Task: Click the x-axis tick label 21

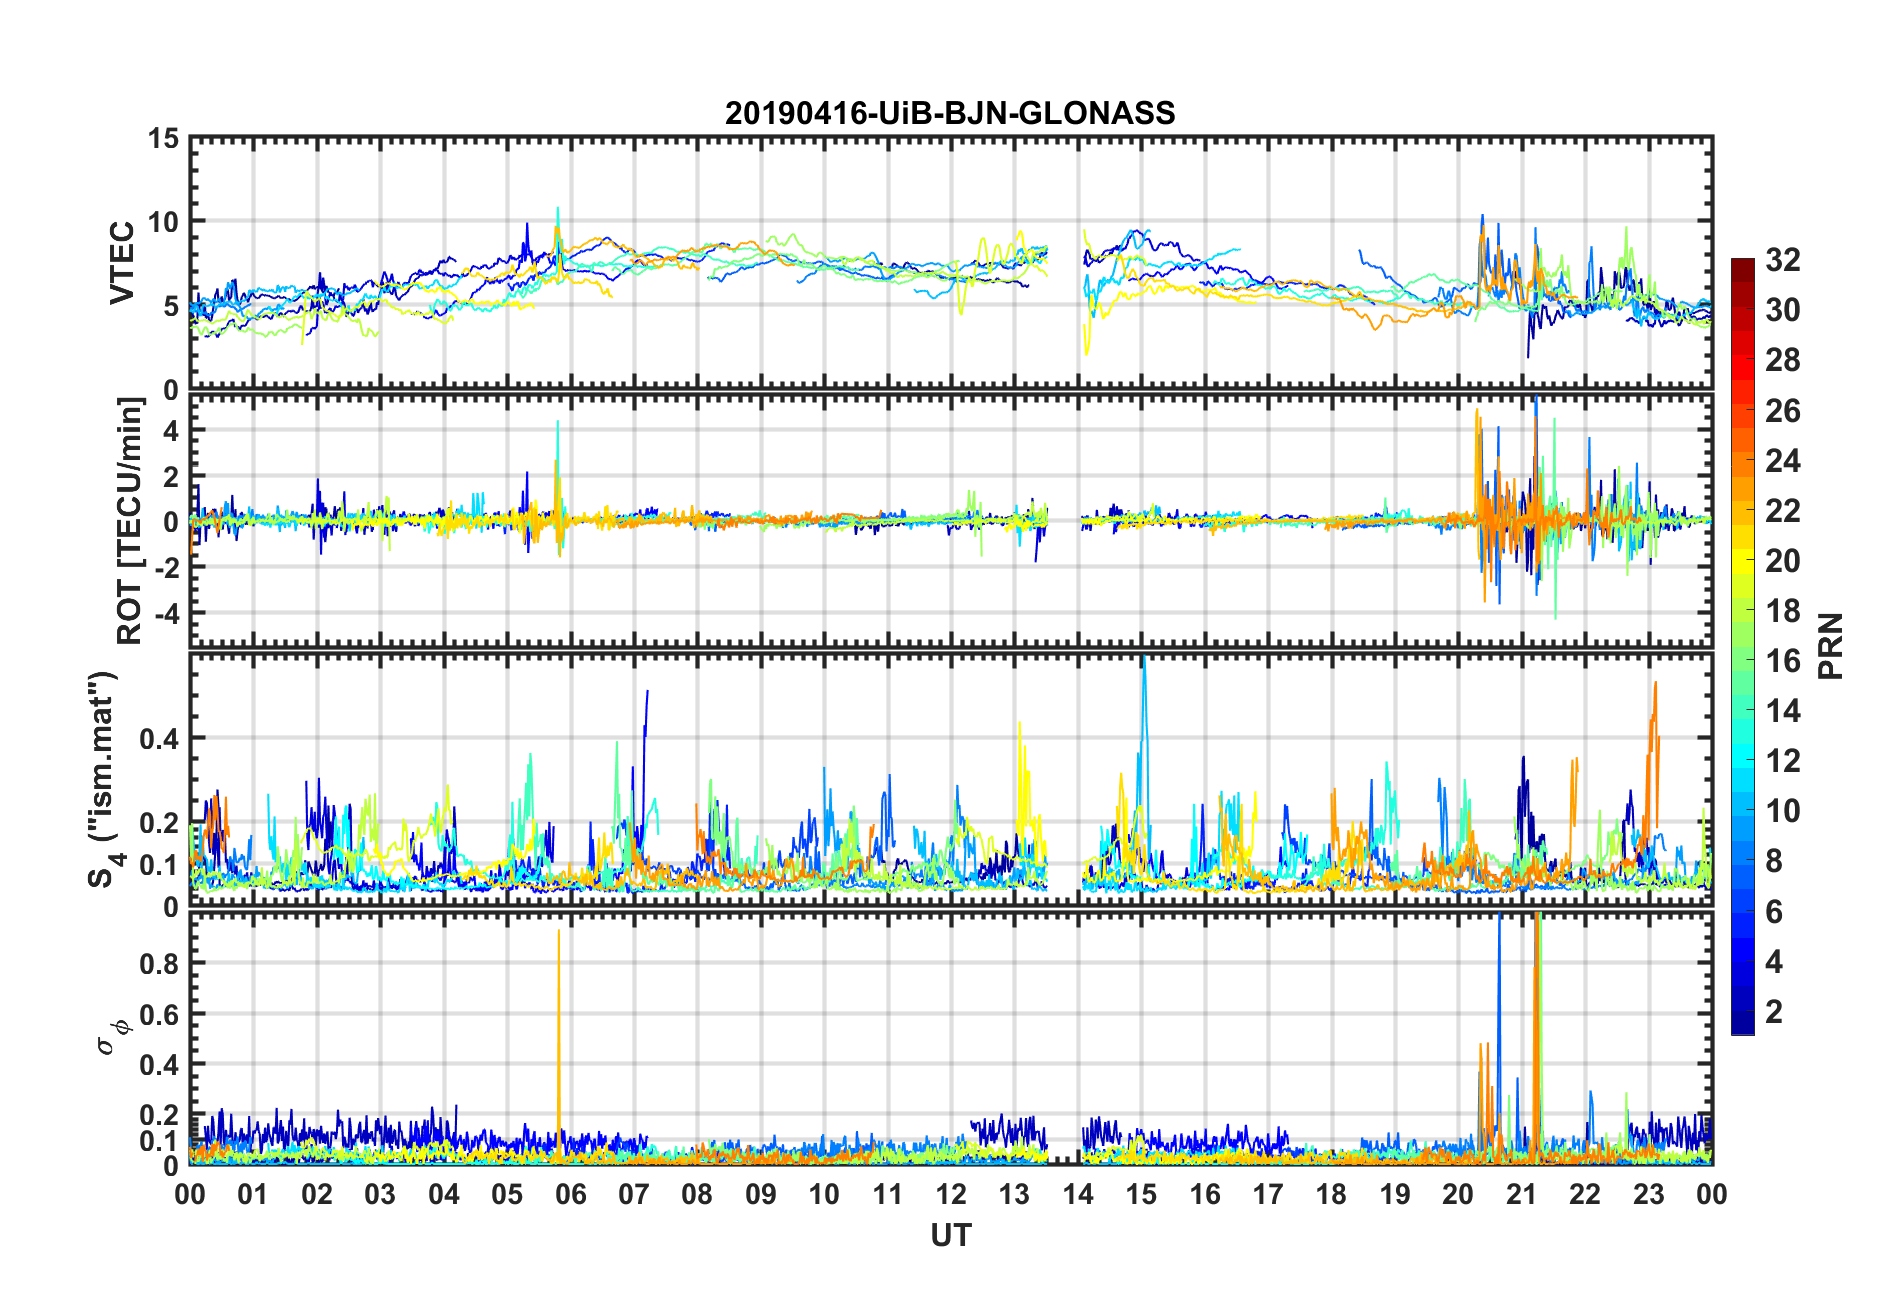Action: [x=1521, y=1194]
